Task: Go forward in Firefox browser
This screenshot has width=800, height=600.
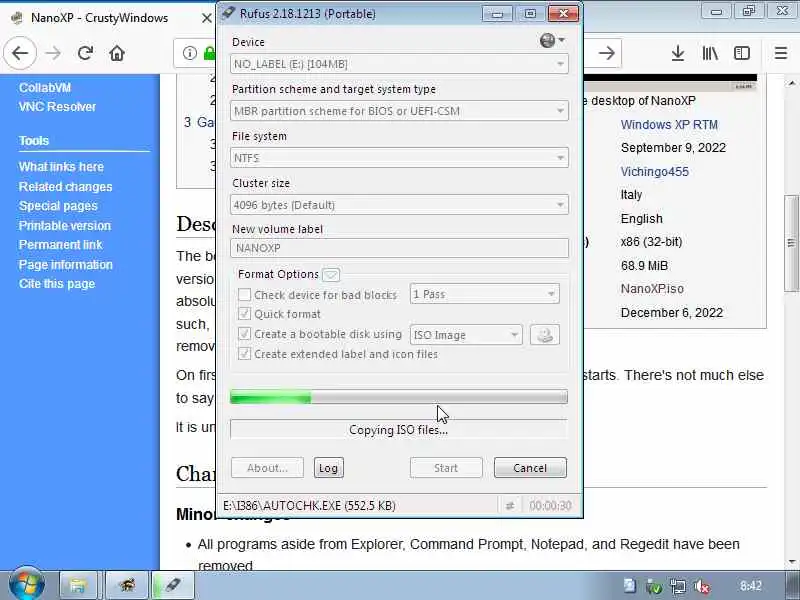Action: [x=53, y=53]
